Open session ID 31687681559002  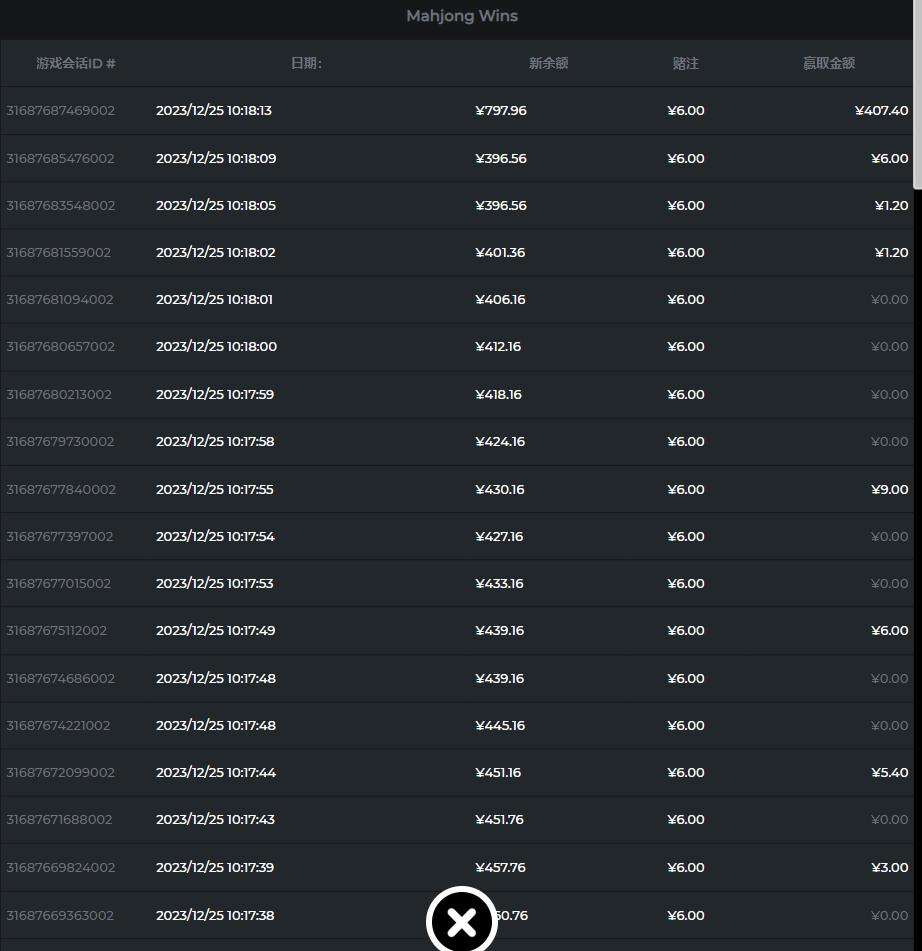click(59, 252)
